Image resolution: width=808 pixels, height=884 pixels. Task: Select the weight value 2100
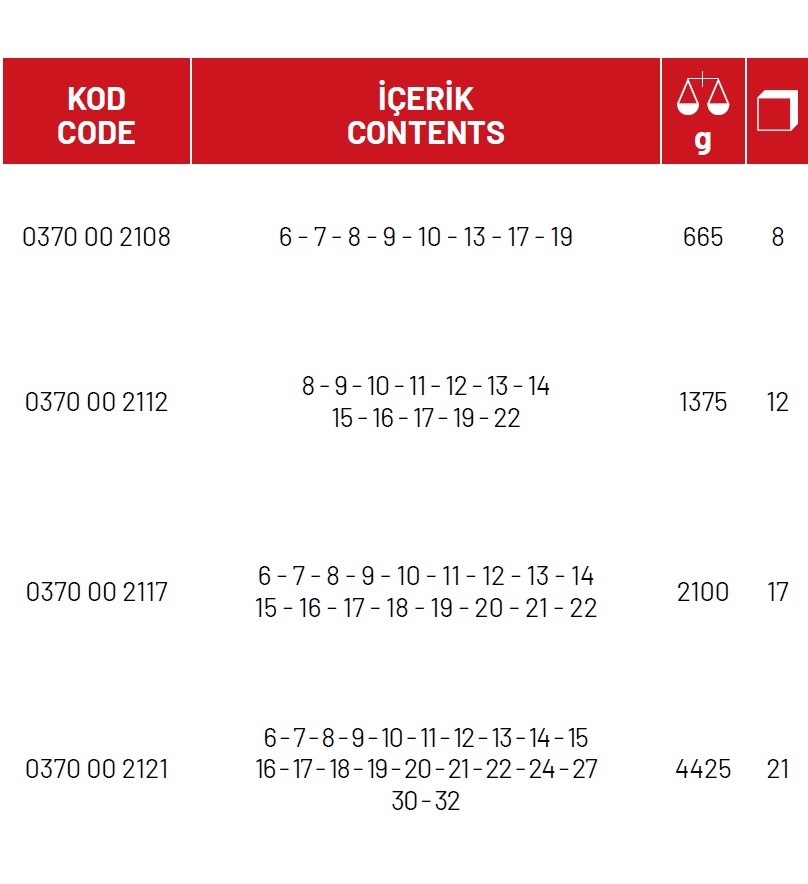703,592
